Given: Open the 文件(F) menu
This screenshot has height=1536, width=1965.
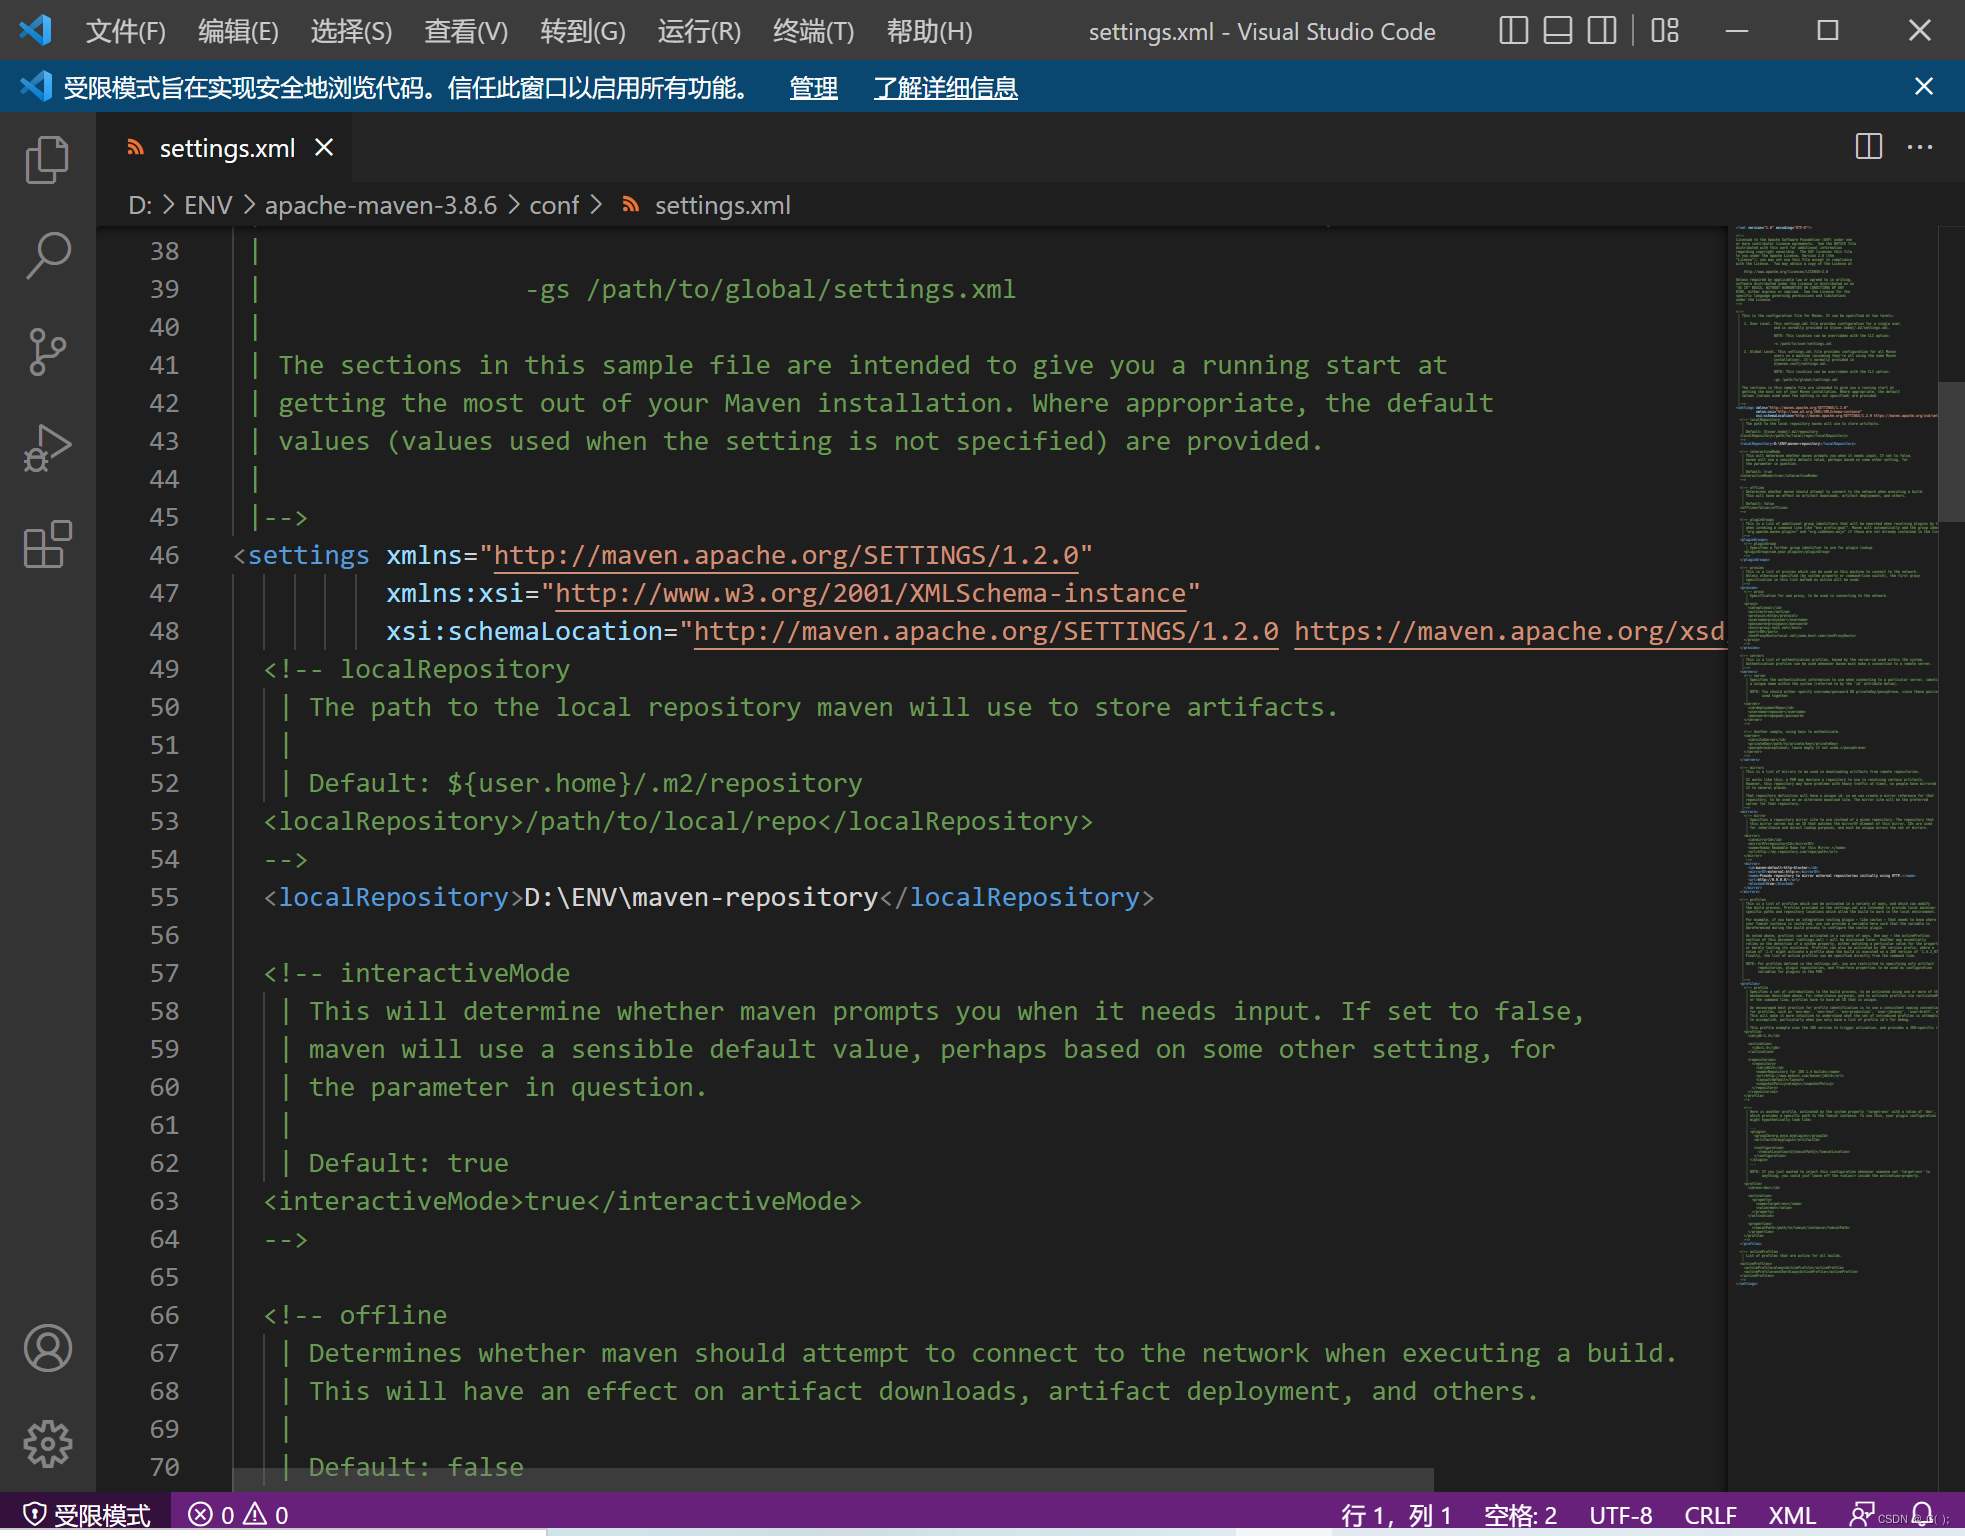Looking at the screenshot, I should (x=125, y=31).
